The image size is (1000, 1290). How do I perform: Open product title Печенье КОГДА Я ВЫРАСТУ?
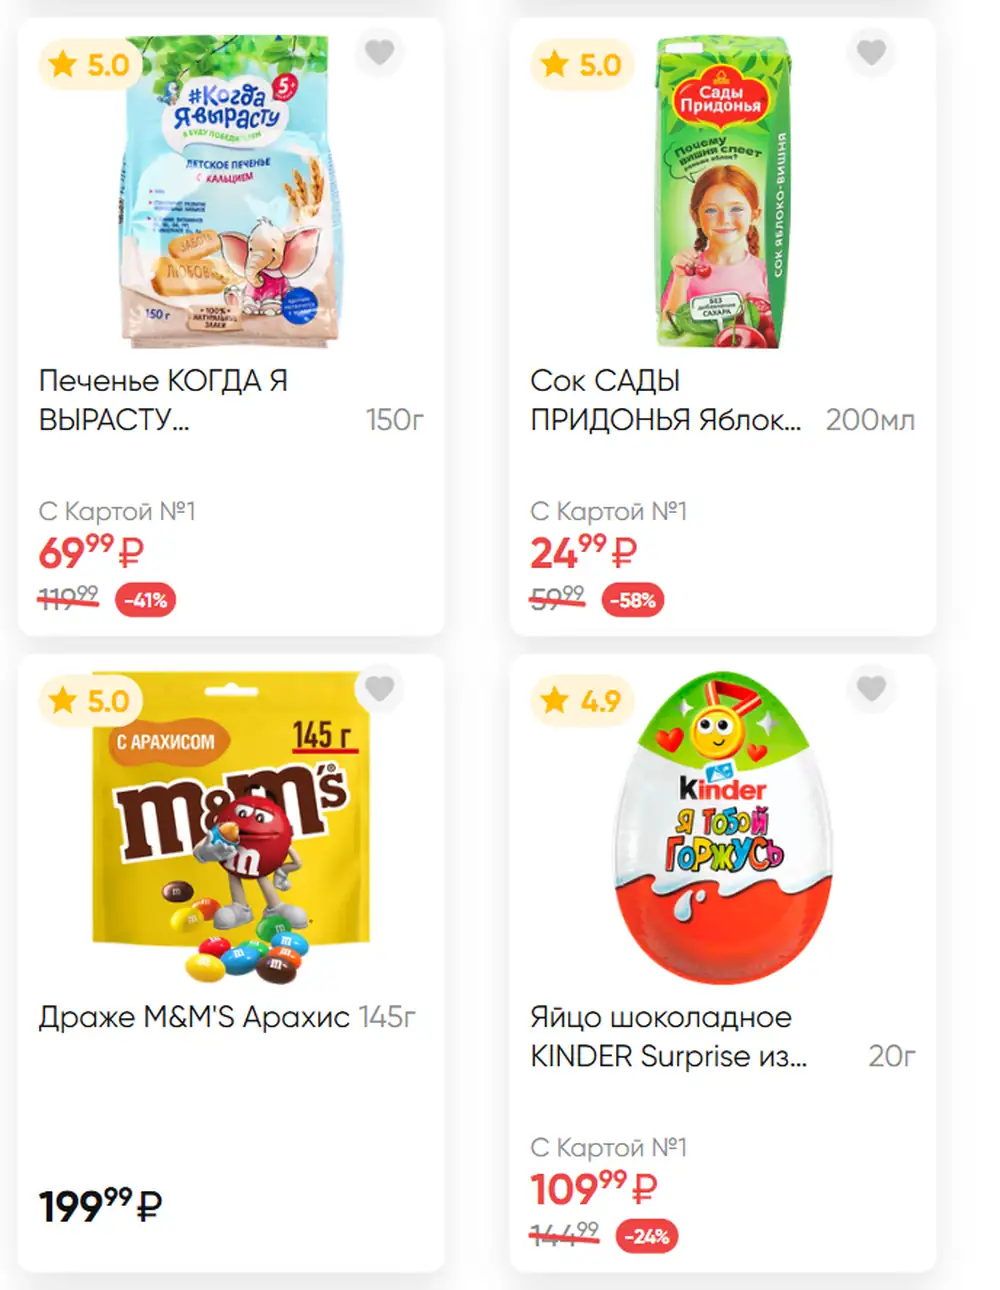click(x=163, y=400)
